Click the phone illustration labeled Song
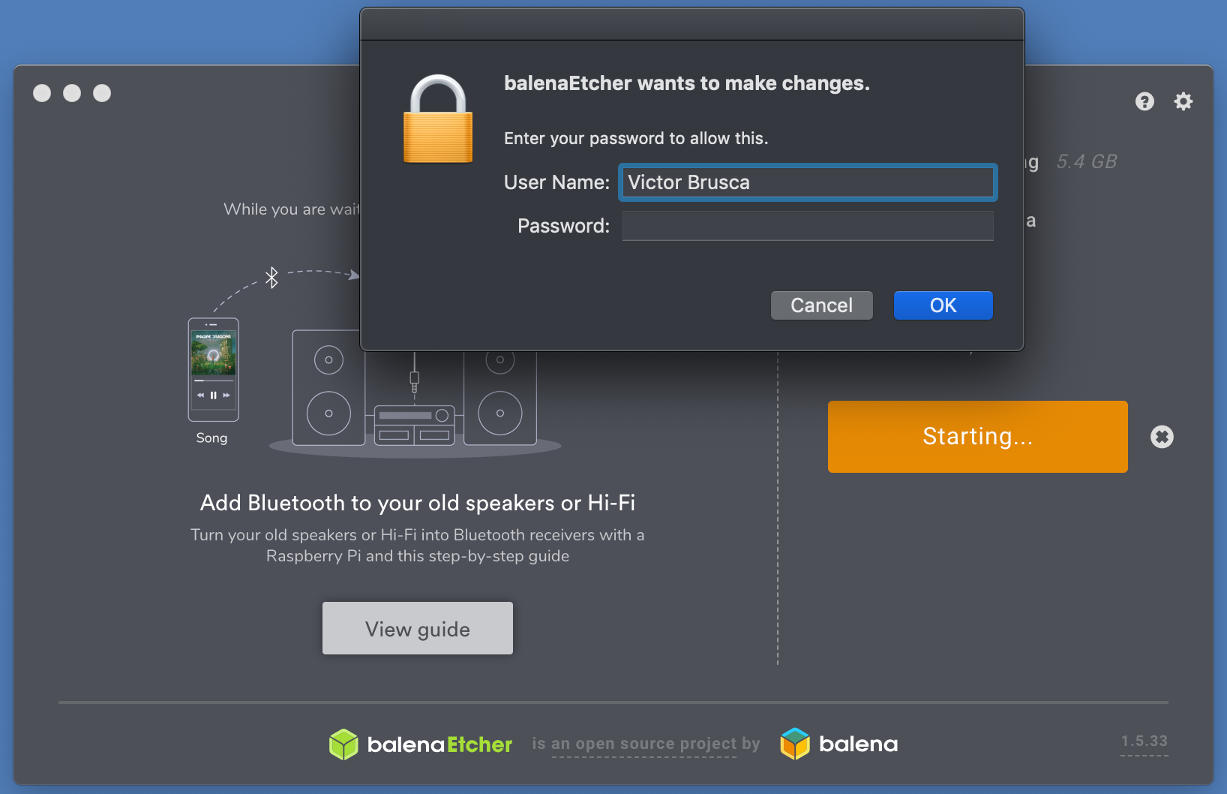This screenshot has width=1227, height=794. (213, 369)
